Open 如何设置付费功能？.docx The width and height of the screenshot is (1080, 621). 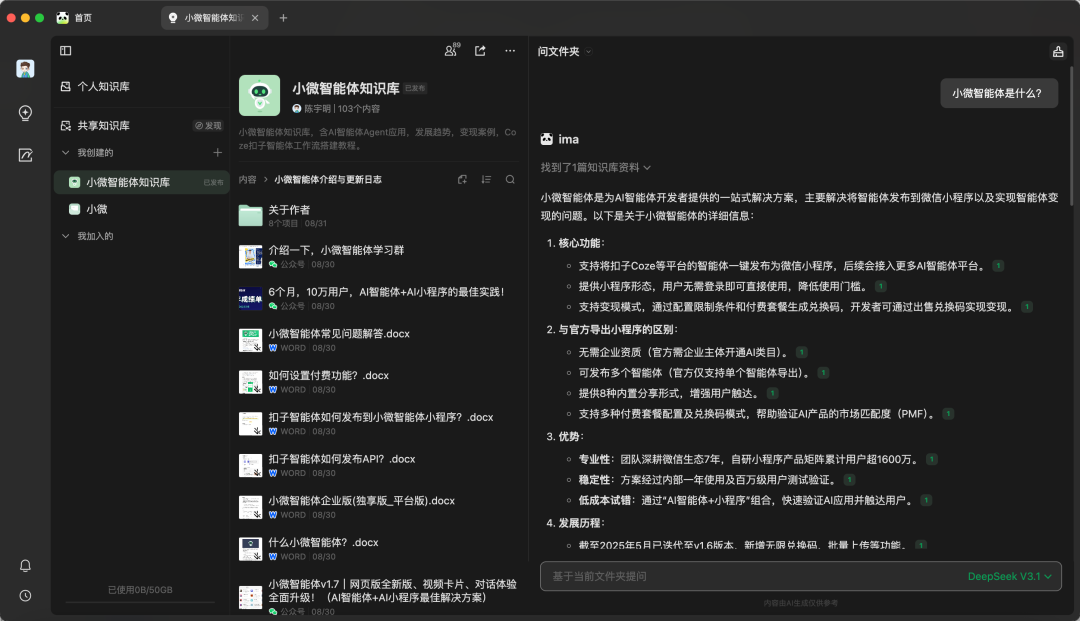378,382
